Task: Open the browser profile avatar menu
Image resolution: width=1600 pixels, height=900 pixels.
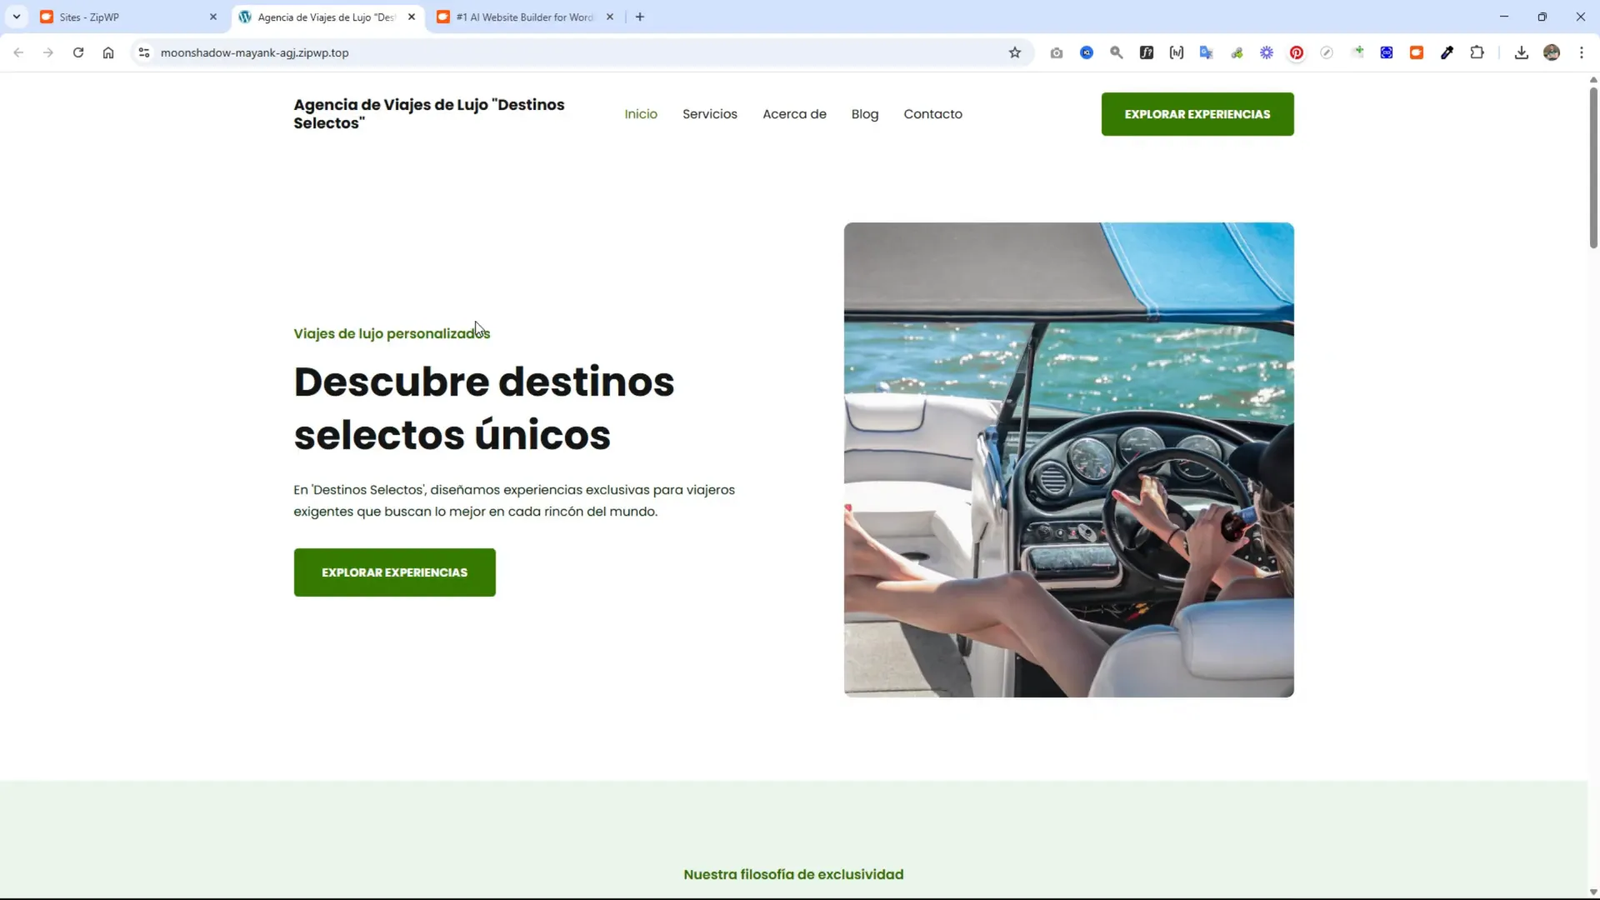Action: coord(1551,52)
